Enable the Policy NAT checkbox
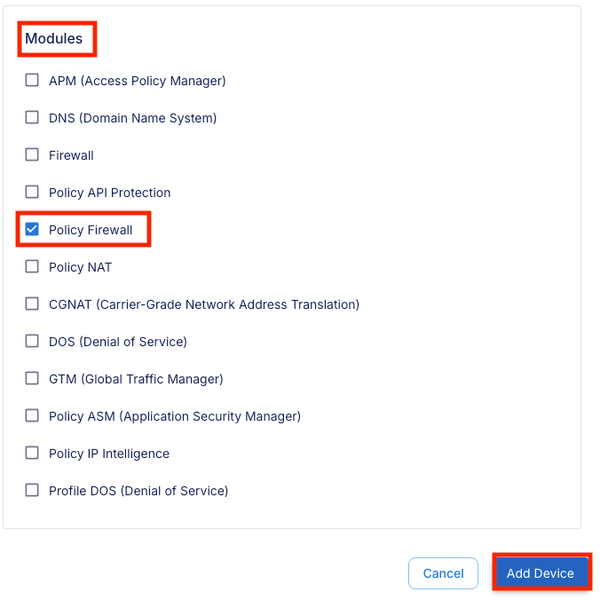The height and width of the screenshot is (600, 600). (x=32, y=267)
